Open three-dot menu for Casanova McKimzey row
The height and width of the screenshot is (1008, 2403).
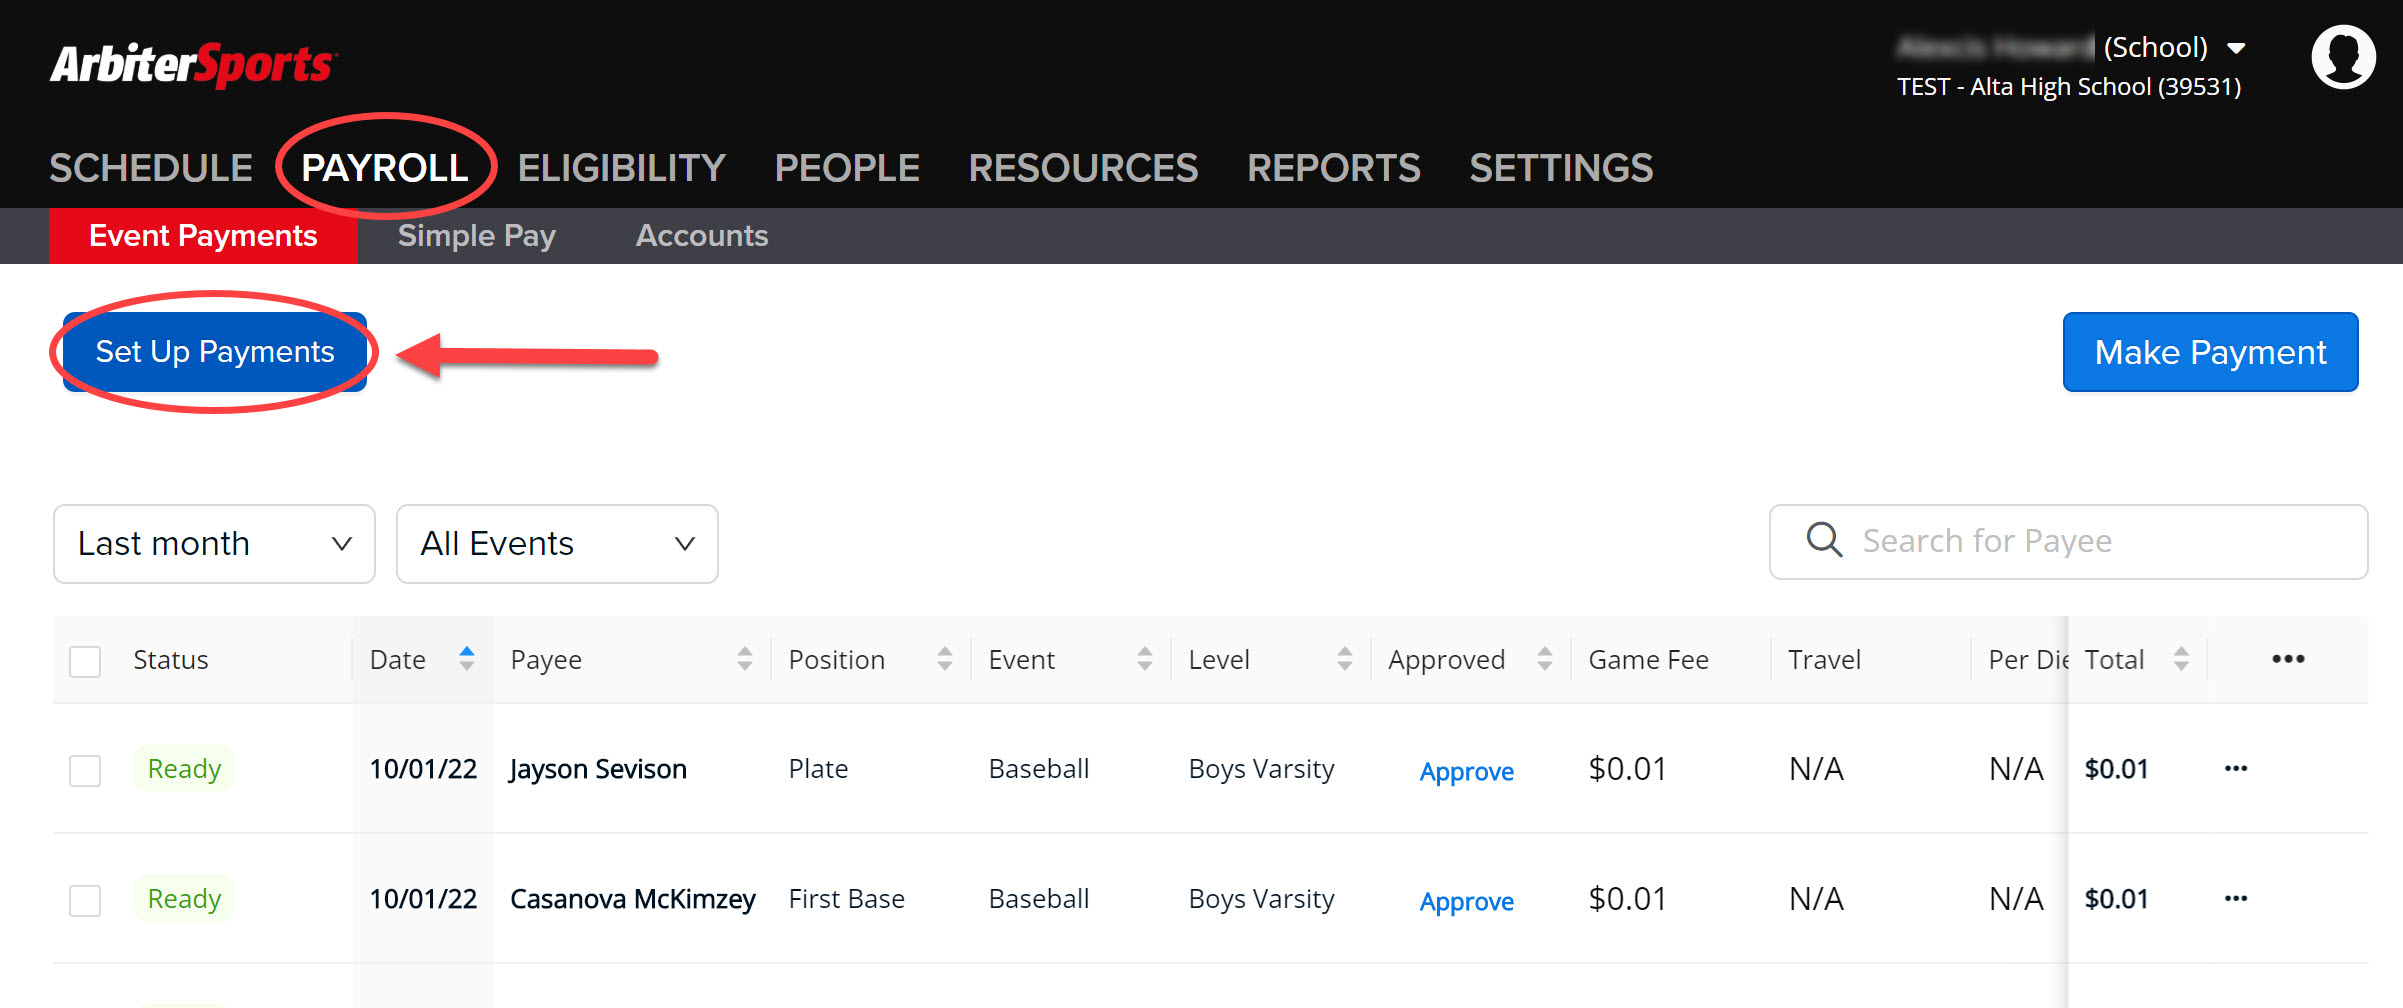tap(2236, 899)
